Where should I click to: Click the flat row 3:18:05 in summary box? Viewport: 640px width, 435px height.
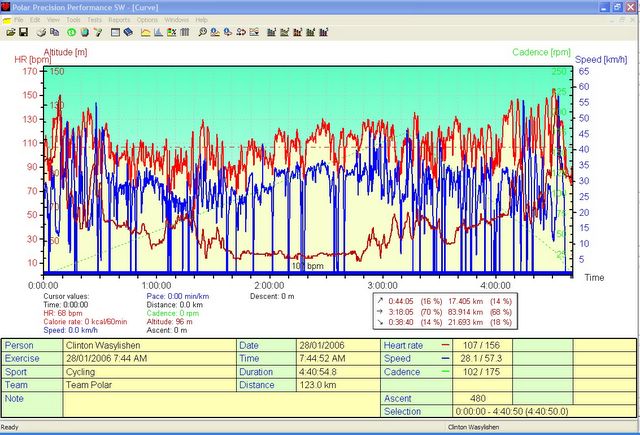pyautogui.click(x=445, y=312)
